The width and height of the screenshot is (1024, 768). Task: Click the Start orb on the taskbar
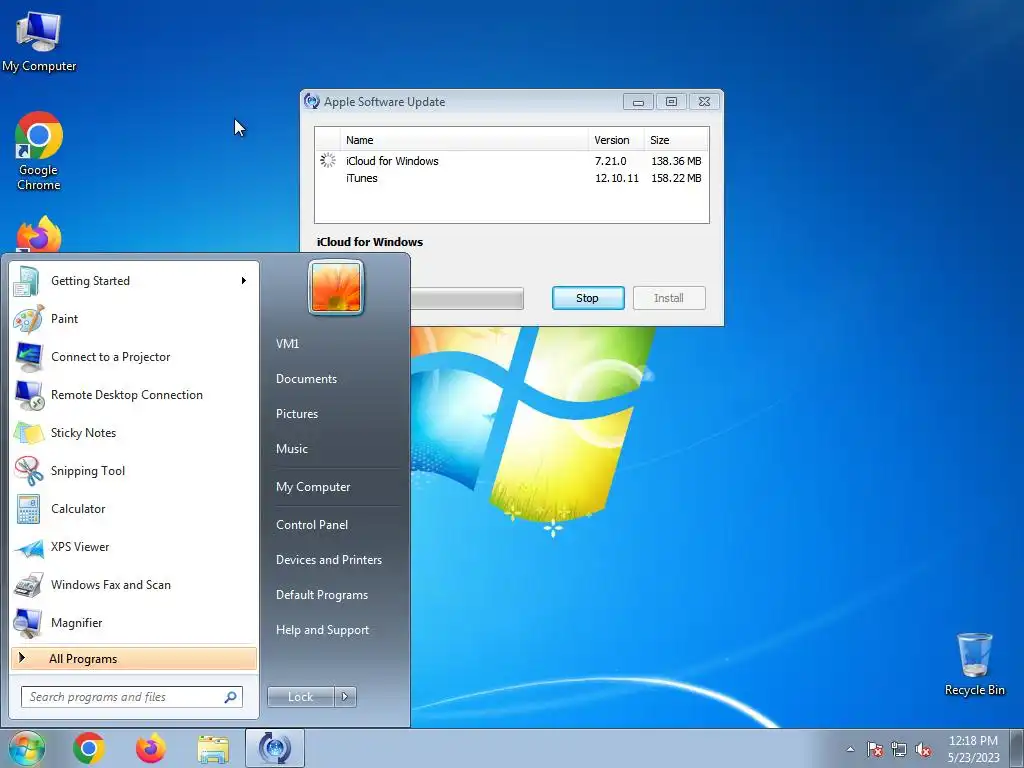click(26, 748)
